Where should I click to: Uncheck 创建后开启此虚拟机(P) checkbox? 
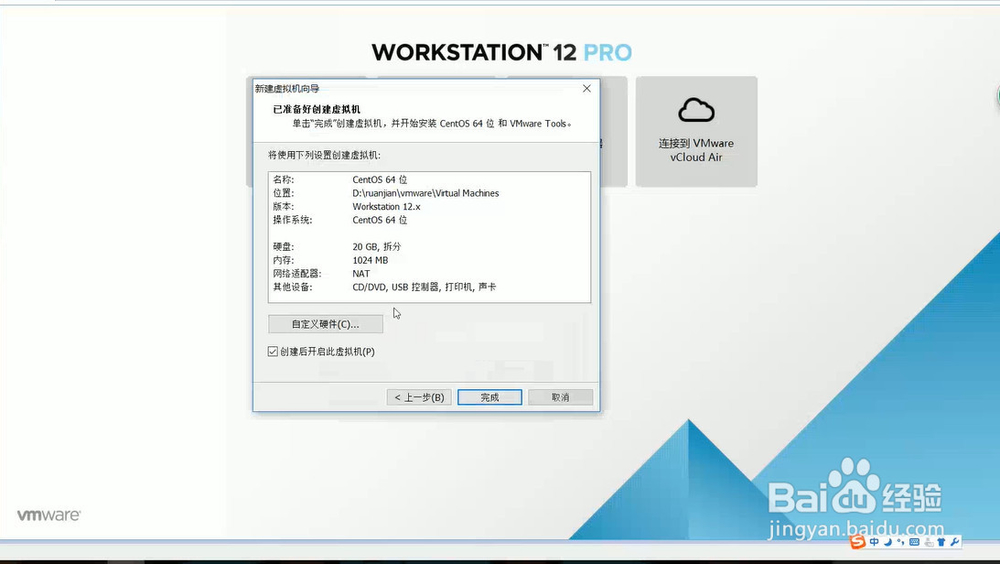coord(273,352)
